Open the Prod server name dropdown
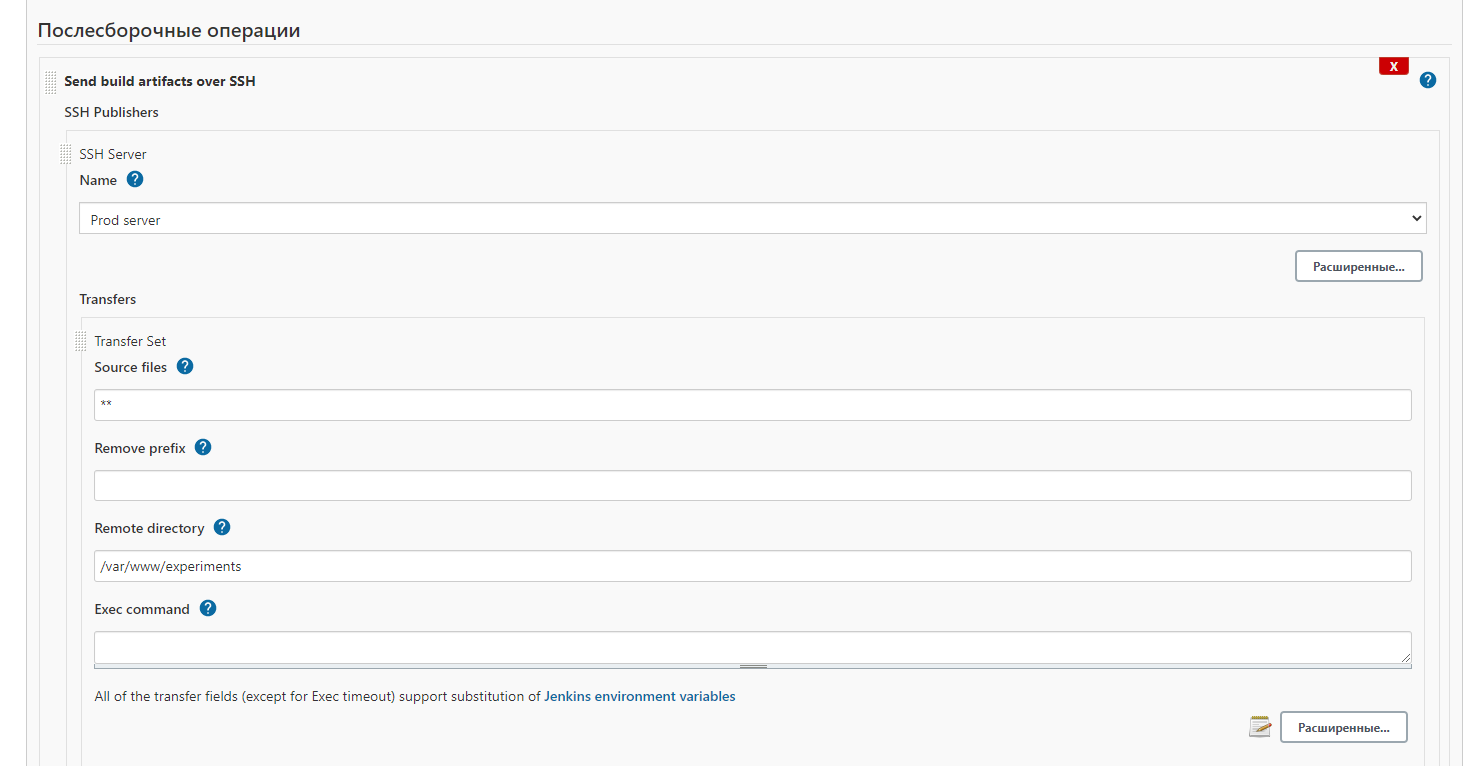This screenshot has width=1479, height=766. [752, 219]
